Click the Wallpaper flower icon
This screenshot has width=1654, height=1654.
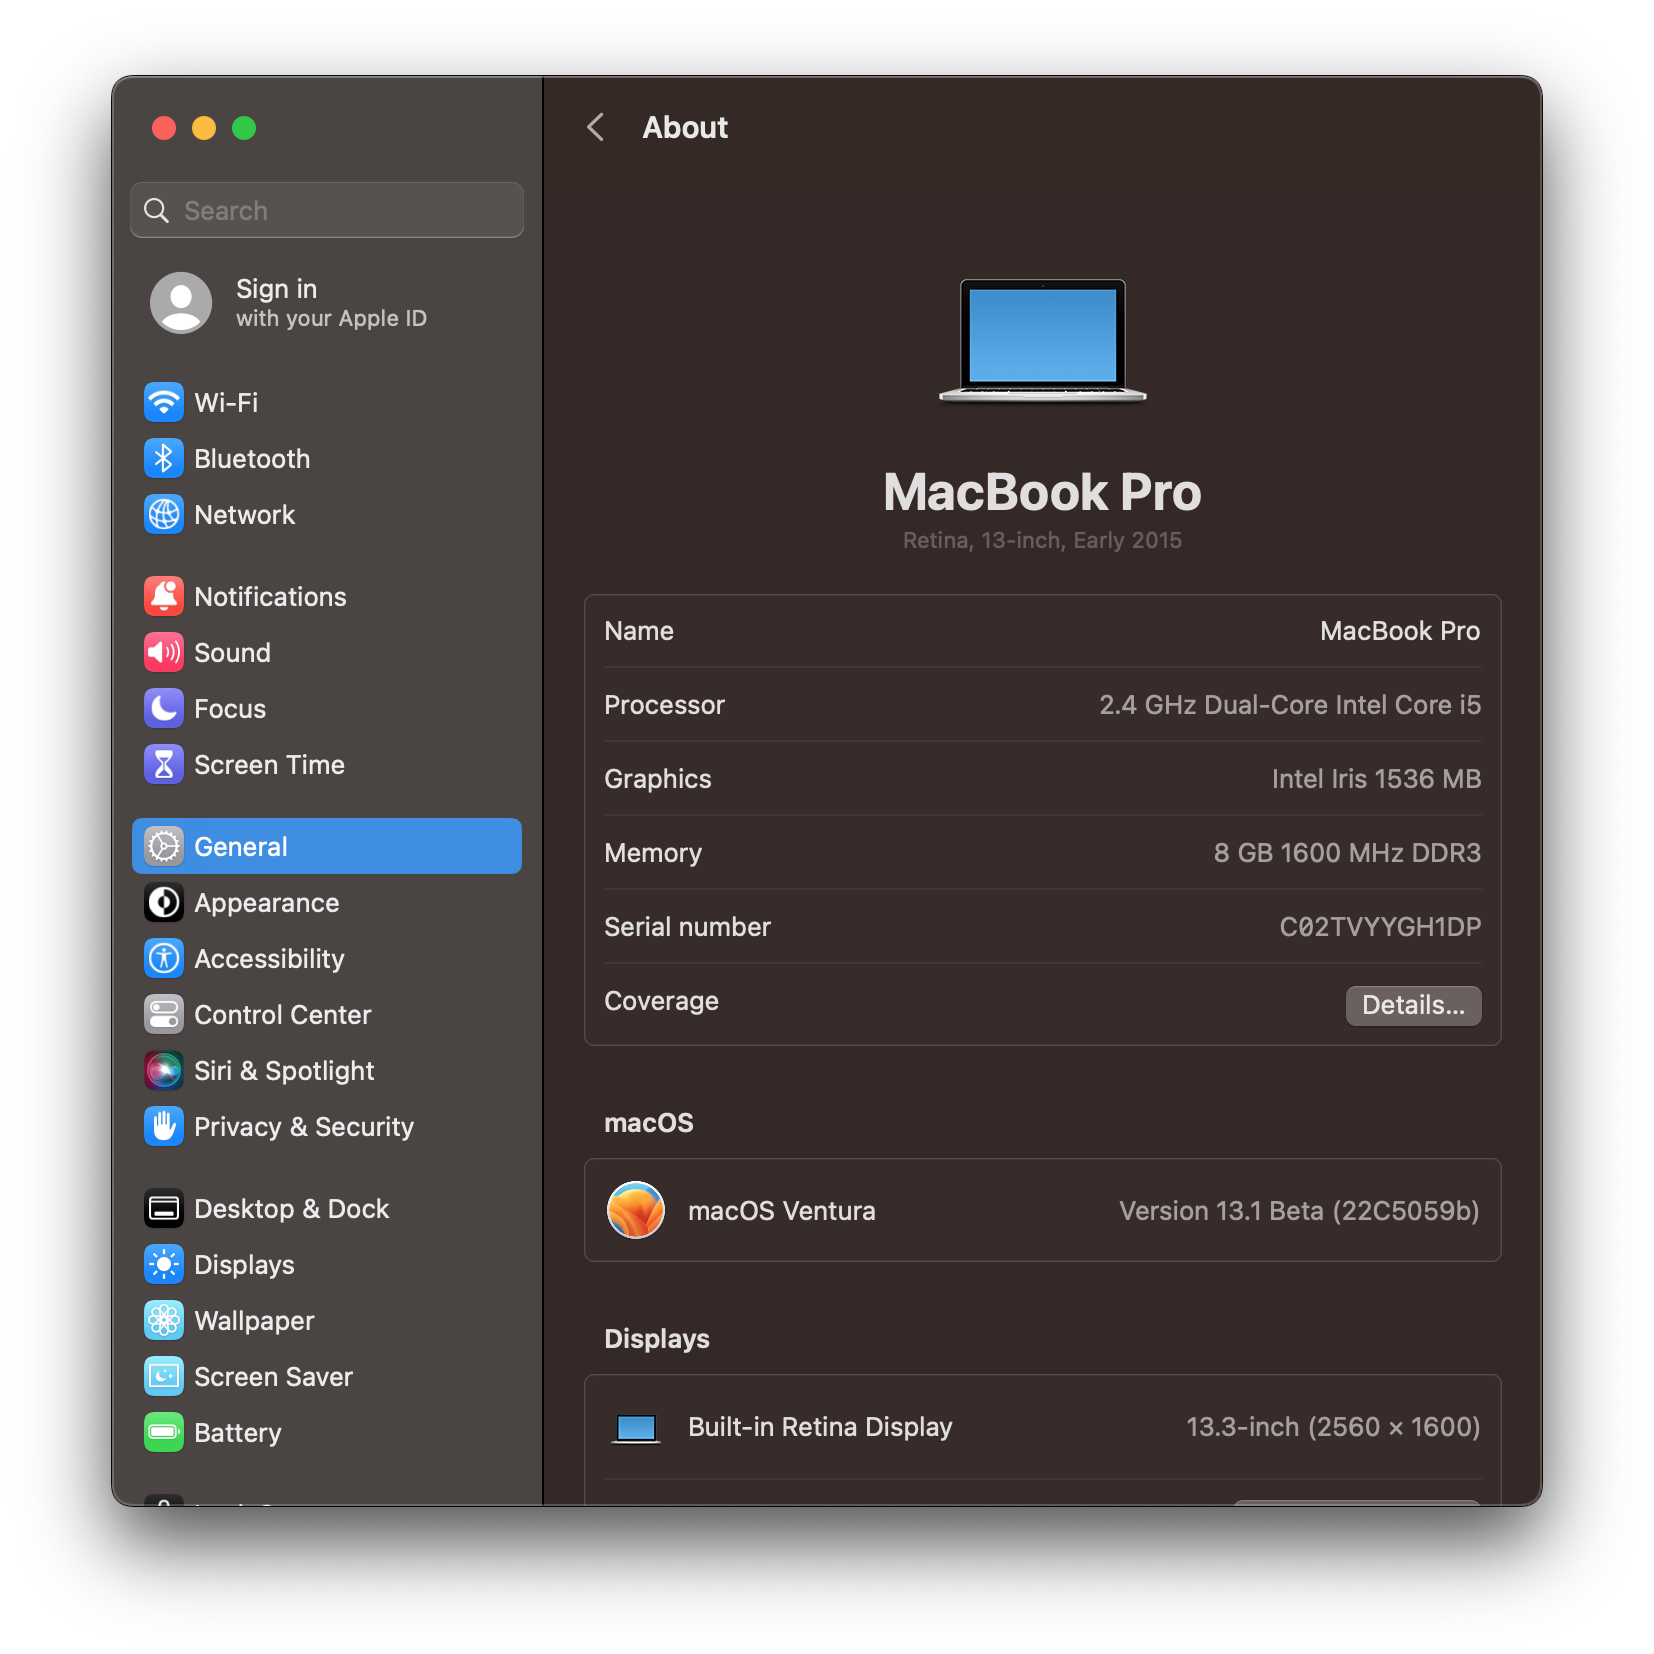[164, 1321]
